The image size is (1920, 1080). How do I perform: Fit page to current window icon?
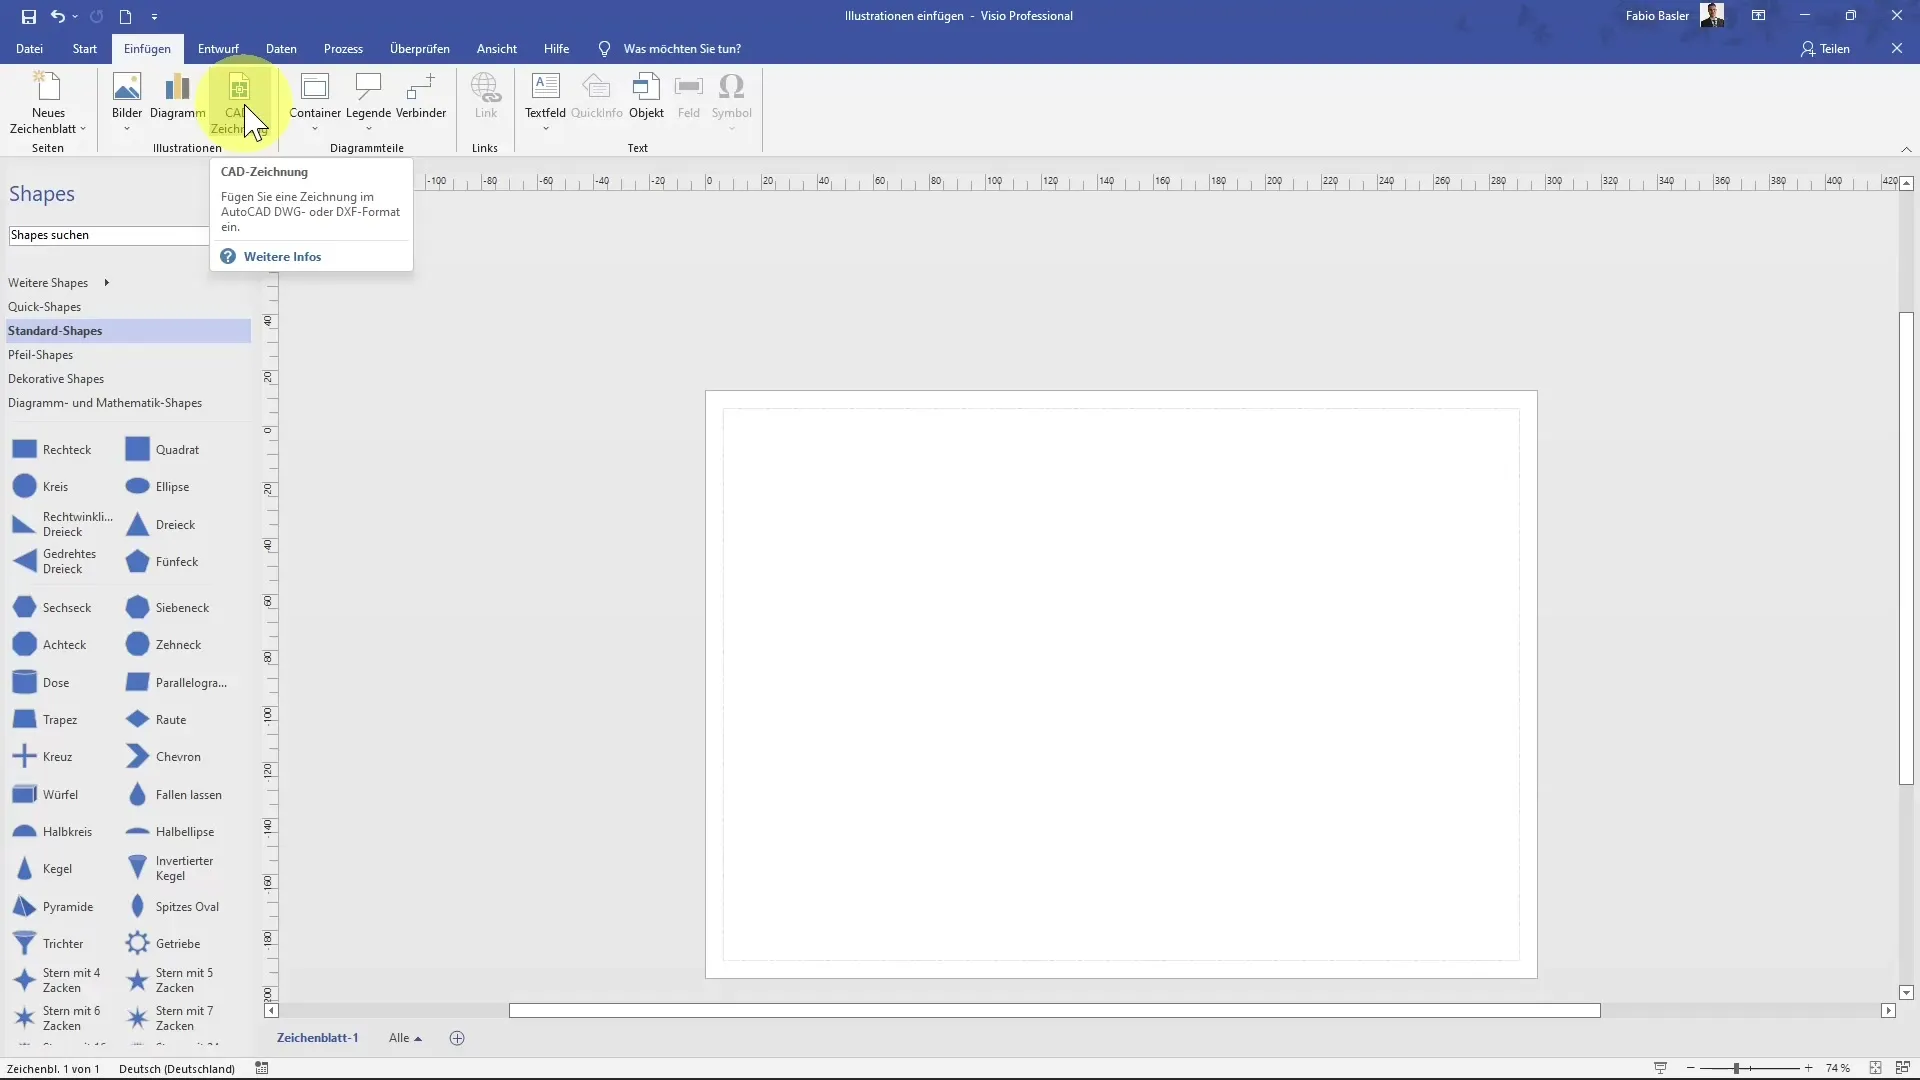1876,1069
